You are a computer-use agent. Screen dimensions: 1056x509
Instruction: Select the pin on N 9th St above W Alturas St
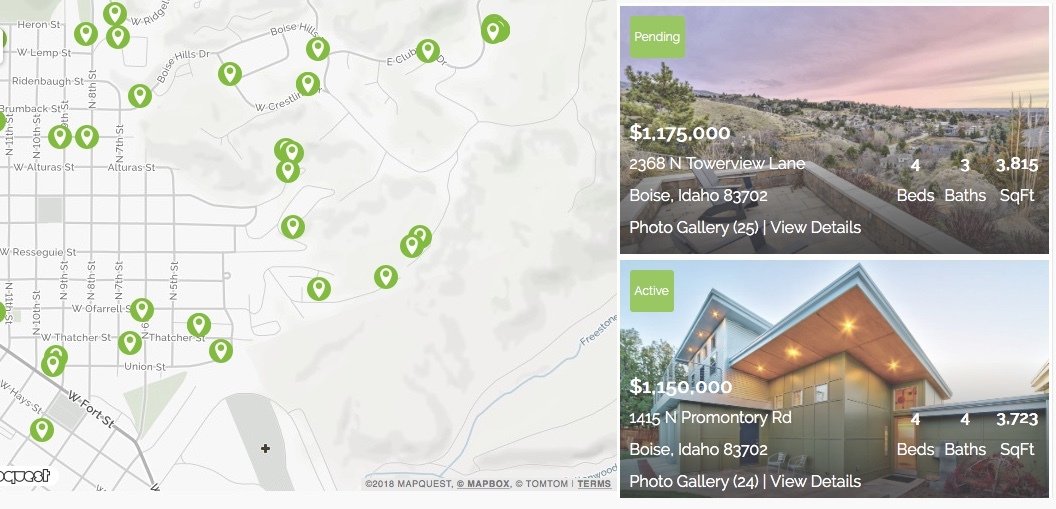(x=60, y=137)
